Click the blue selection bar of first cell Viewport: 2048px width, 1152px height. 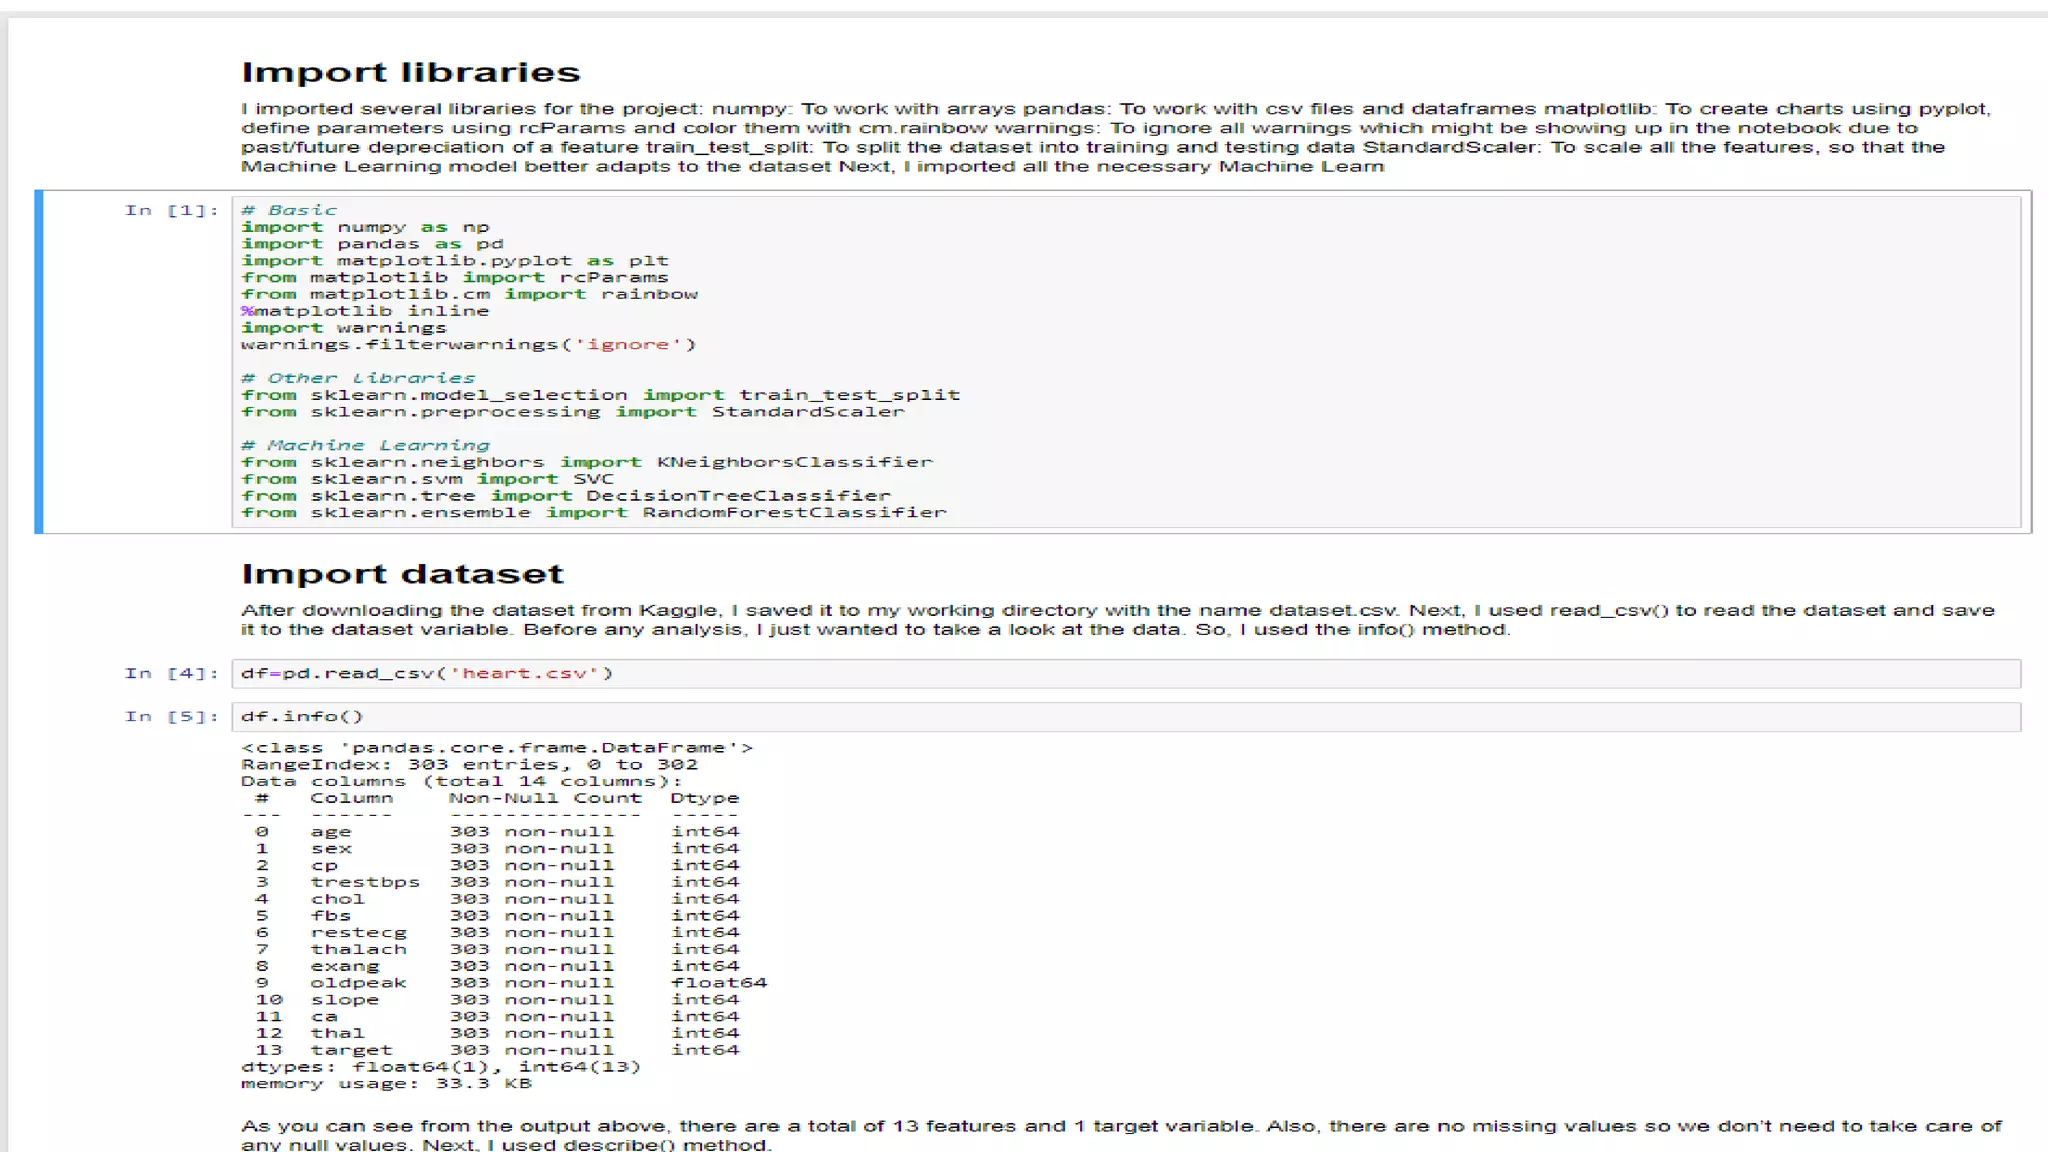point(39,361)
